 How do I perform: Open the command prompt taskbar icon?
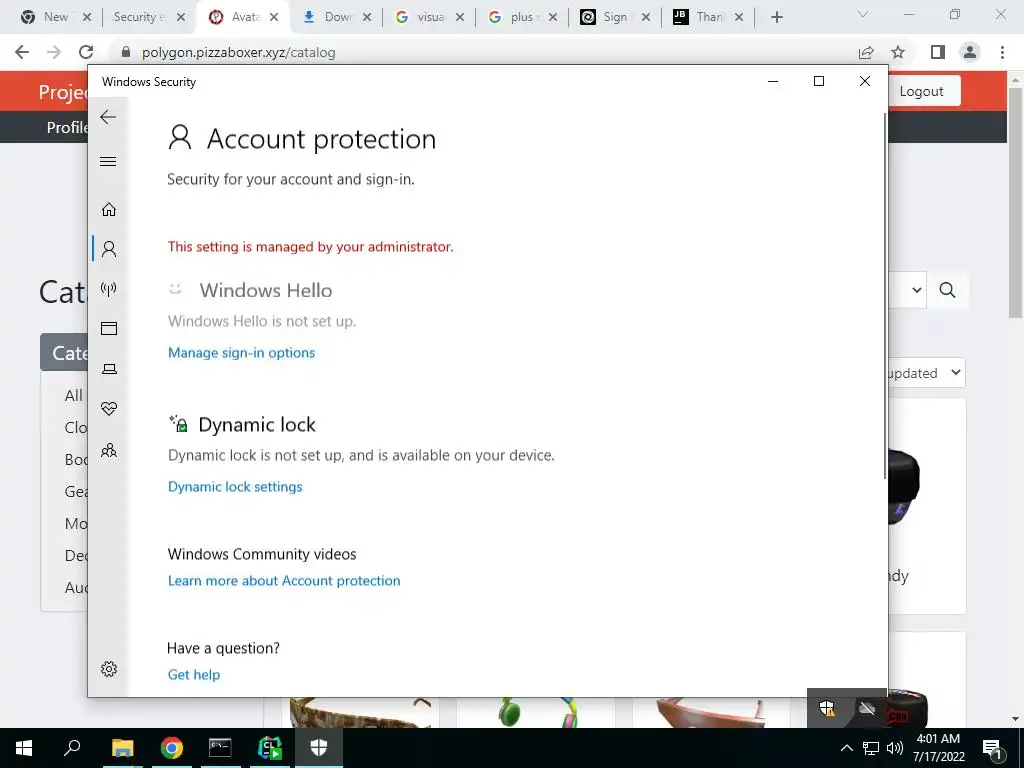220,748
